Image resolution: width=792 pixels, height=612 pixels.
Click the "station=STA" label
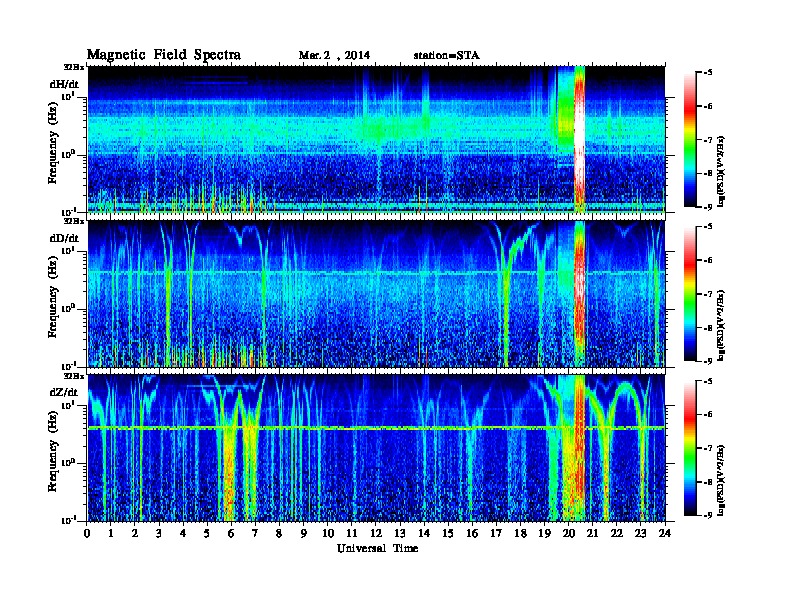coord(447,56)
